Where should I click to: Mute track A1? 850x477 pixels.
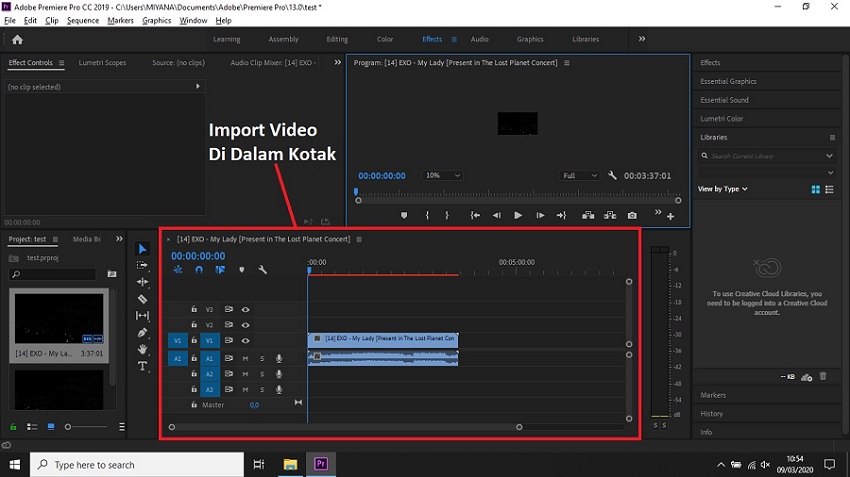coord(246,358)
